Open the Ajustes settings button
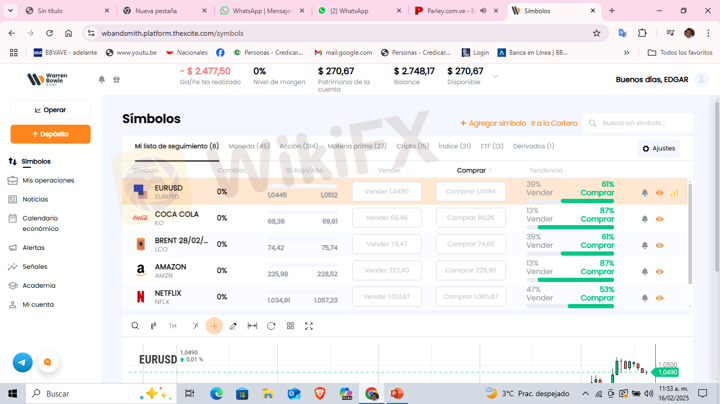 pyautogui.click(x=658, y=148)
